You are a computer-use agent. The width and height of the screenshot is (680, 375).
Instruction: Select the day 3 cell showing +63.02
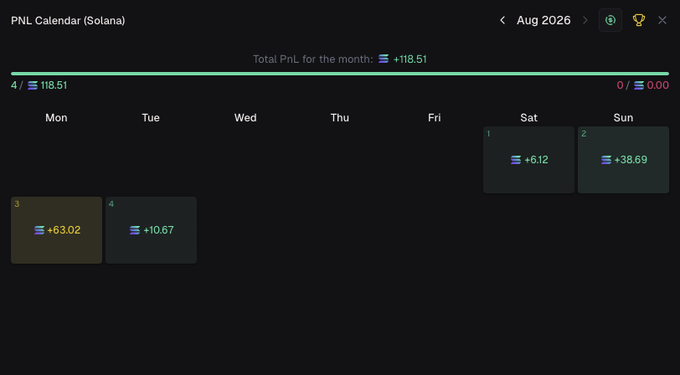click(x=56, y=230)
